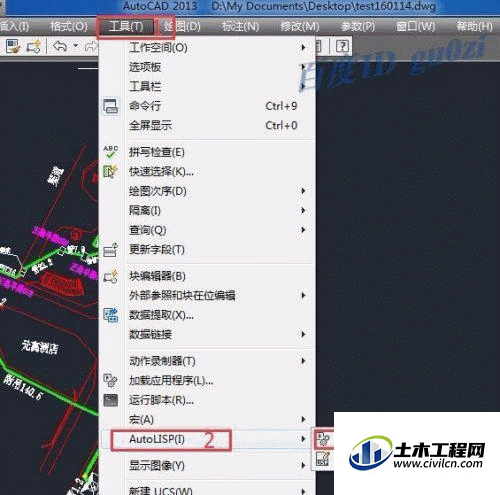Expand the 显示图像(Y) submenu
Image resolution: width=500 pixels, height=495 pixels.
(x=207, y=466)
